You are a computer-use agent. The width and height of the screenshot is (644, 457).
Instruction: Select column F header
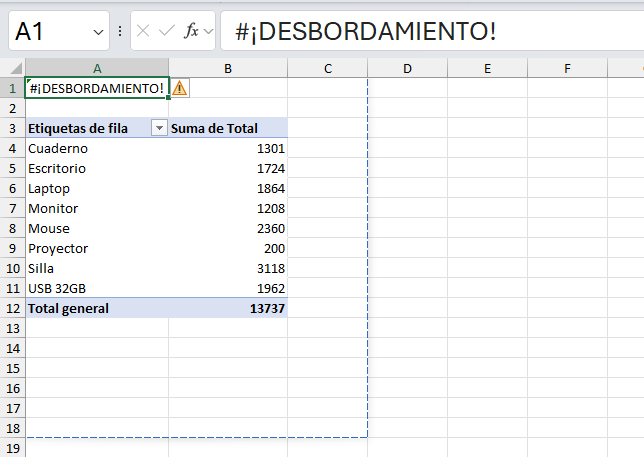tap(567, 68)
